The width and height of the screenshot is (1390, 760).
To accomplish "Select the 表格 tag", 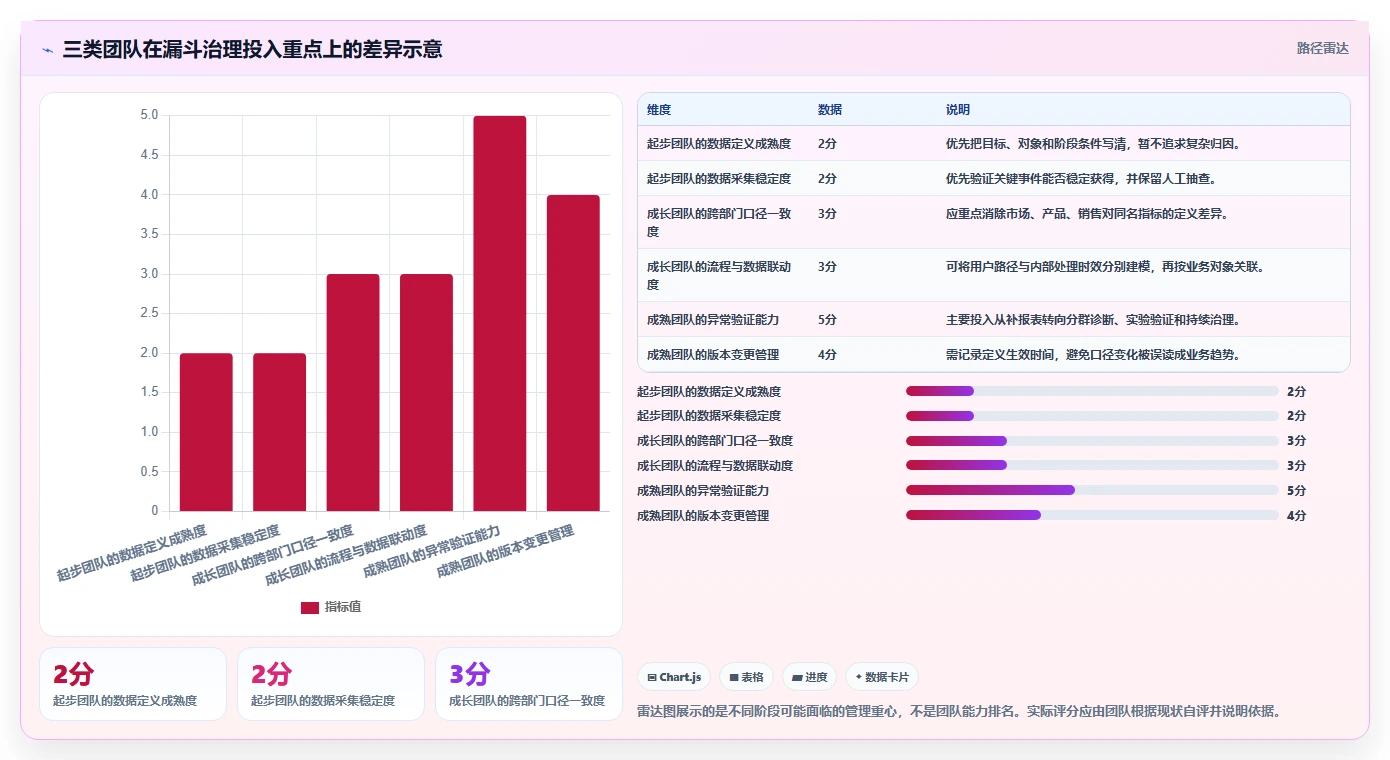I will (x=746, y=677).
